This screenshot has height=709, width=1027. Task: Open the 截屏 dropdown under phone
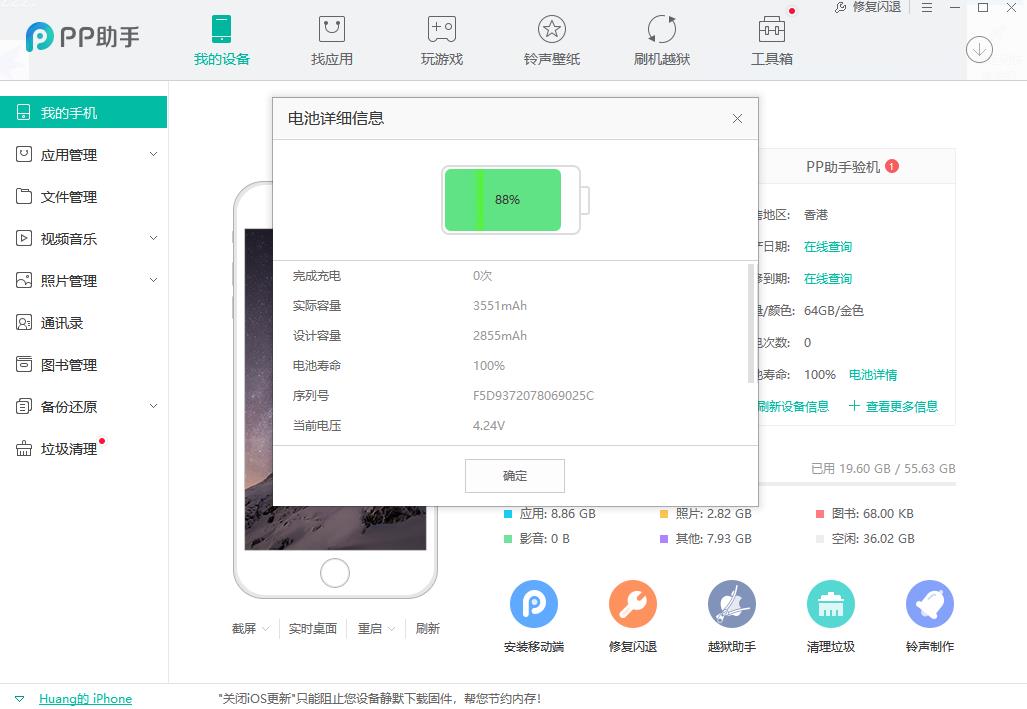250,629
